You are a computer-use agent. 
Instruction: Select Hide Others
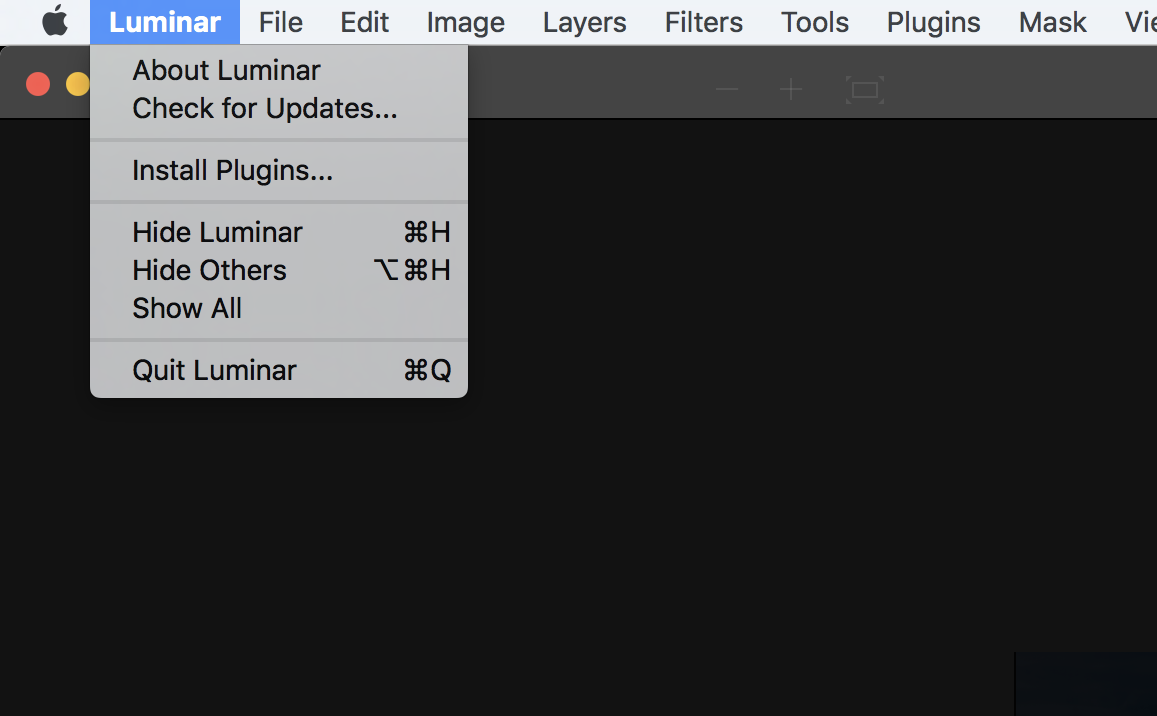[x=209, y=270]
